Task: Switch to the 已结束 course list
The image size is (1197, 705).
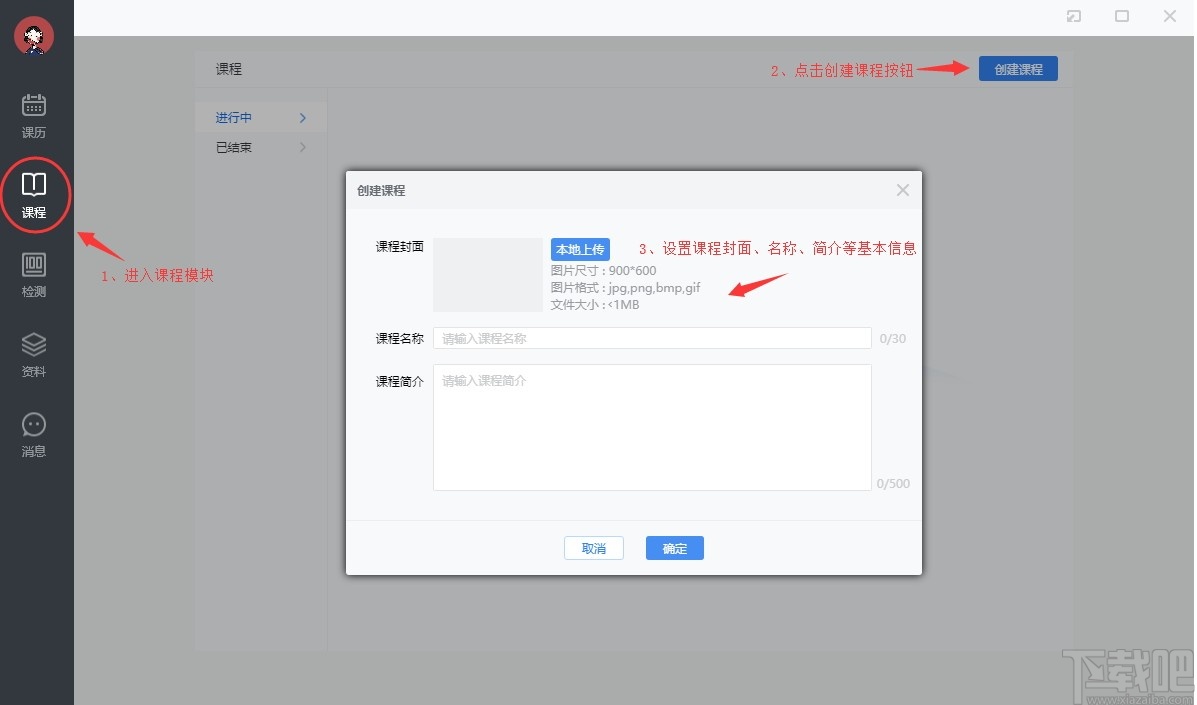Action: 233,147
